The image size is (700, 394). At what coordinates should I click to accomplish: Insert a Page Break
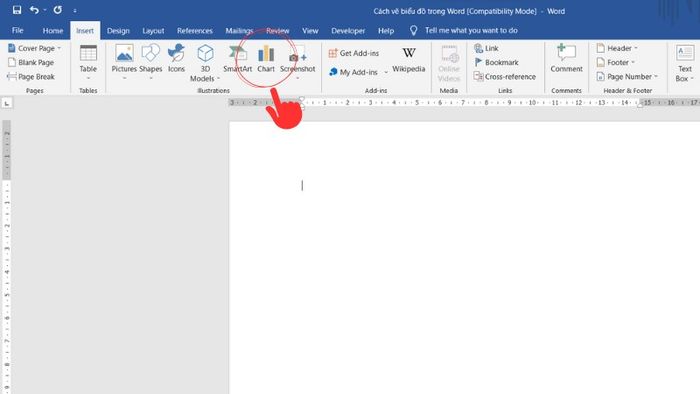(x=31, y=77)
